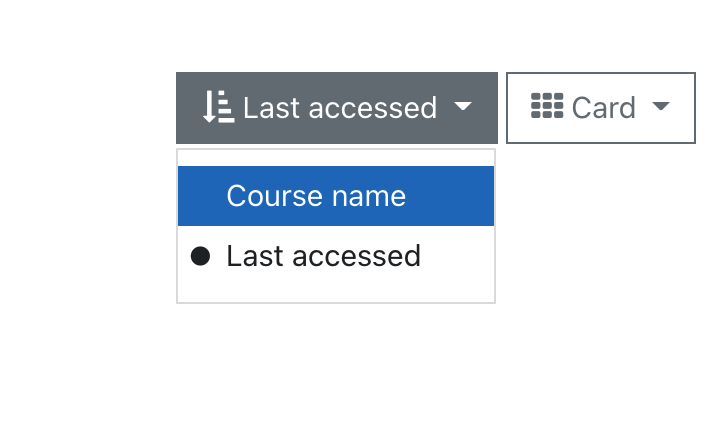
Task: Click the gray Last accessed button text
Action: 340,108
